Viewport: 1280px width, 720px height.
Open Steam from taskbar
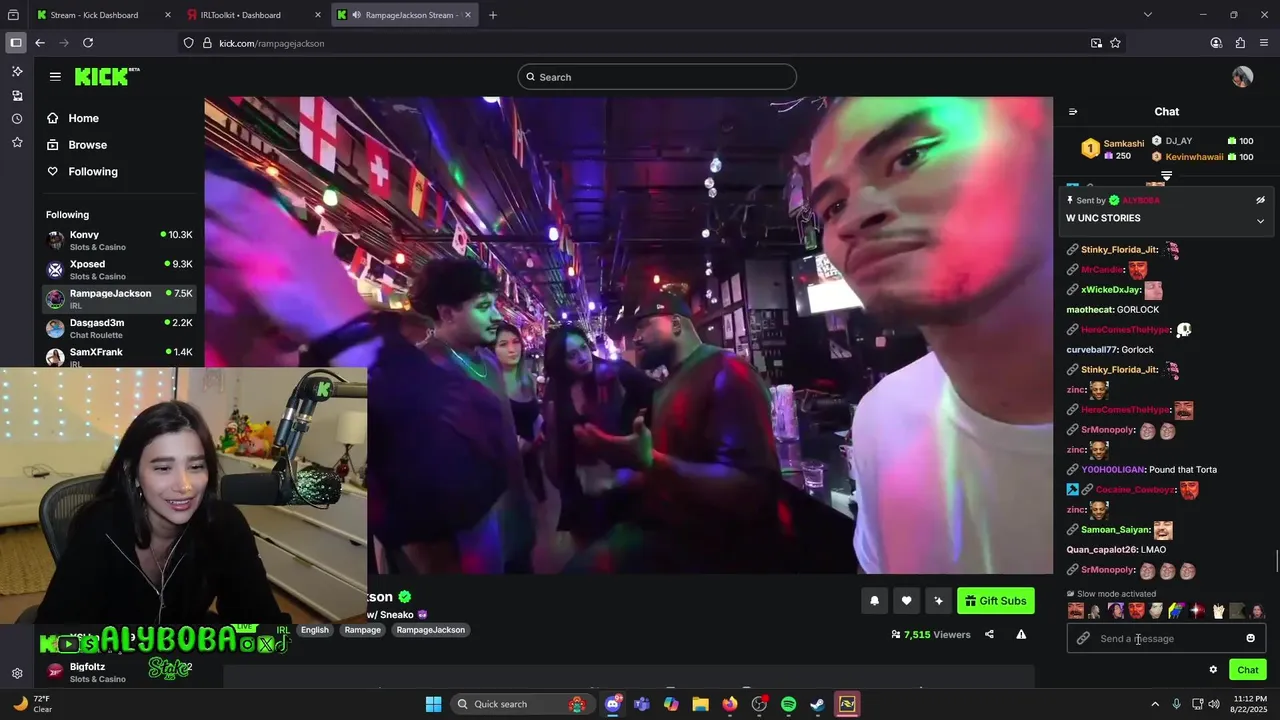[x=817, y=704]
